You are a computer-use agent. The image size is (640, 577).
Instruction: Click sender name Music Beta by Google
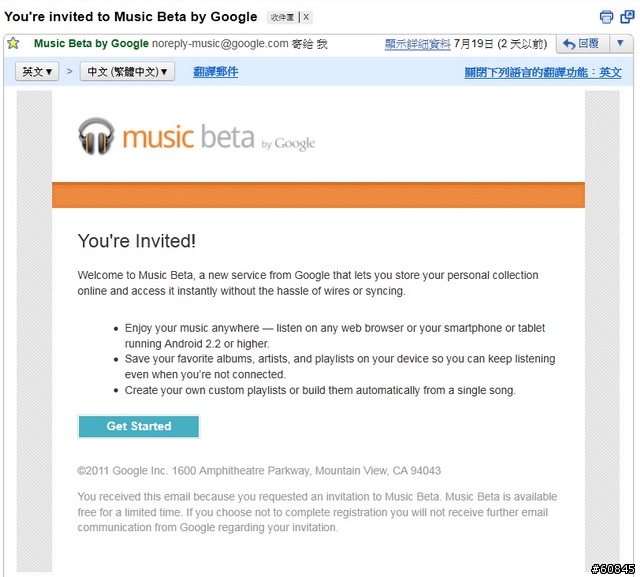[x=91, y=43]
